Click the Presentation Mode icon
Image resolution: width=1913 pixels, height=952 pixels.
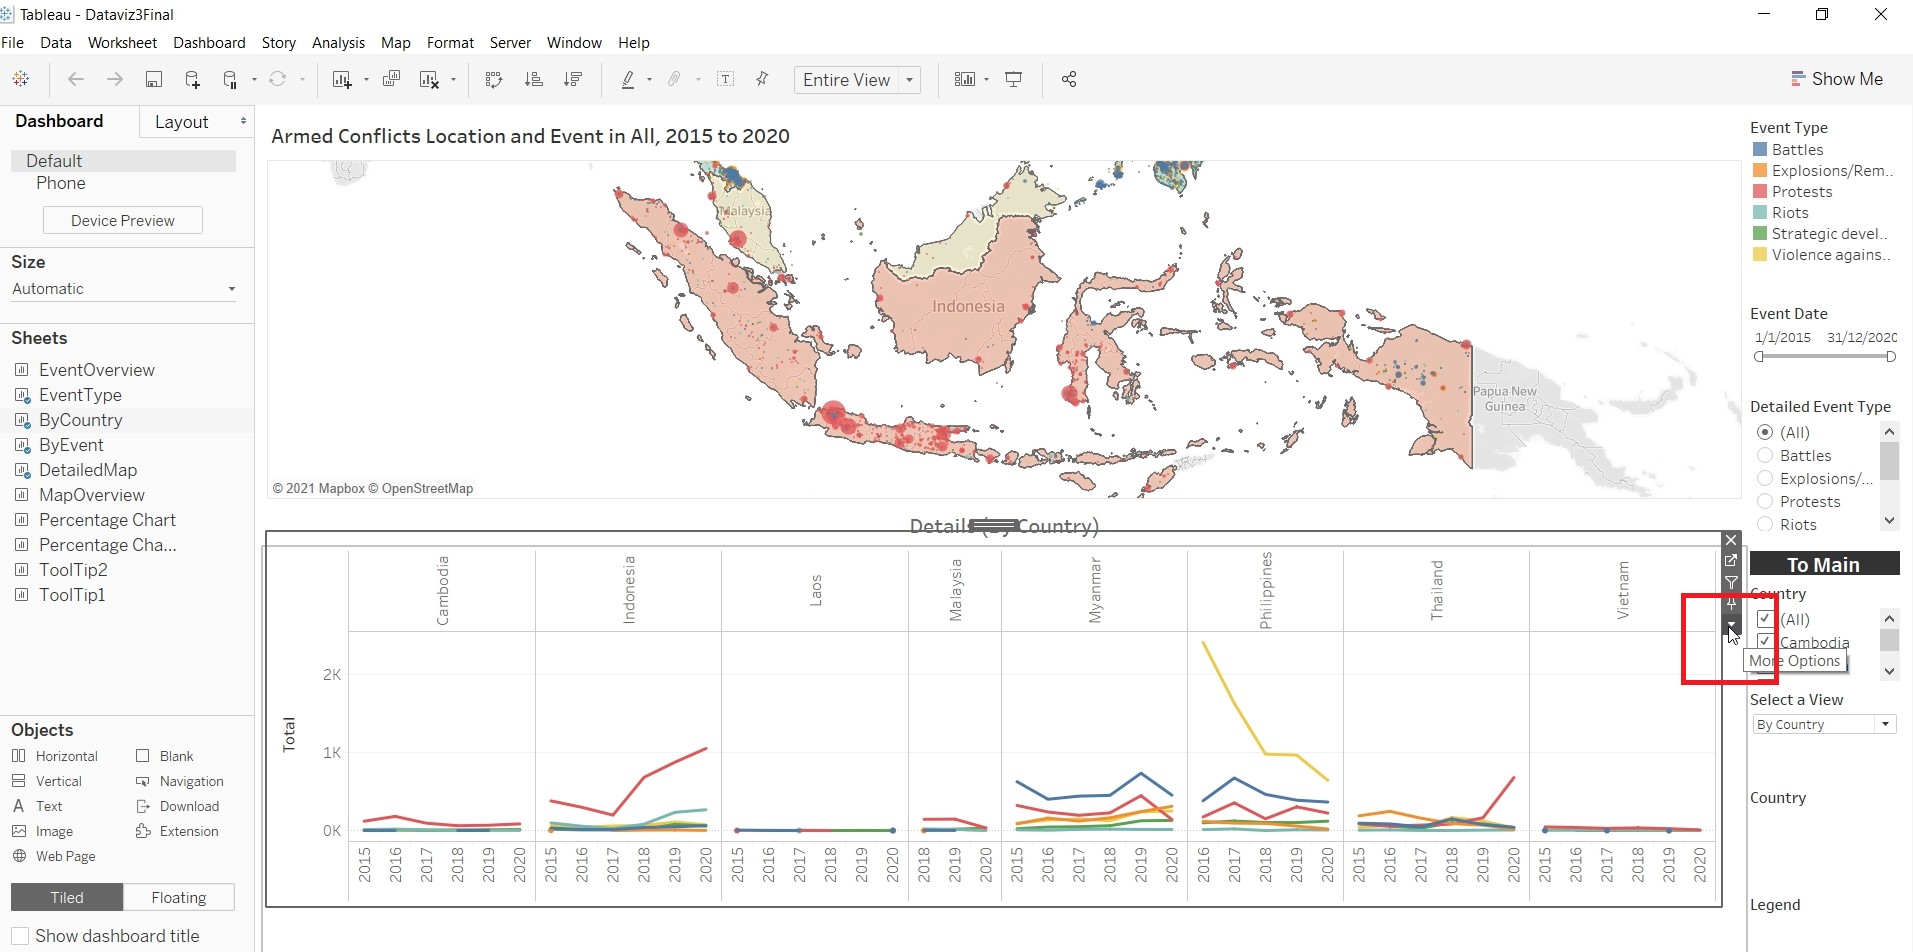click(1013, 80)
